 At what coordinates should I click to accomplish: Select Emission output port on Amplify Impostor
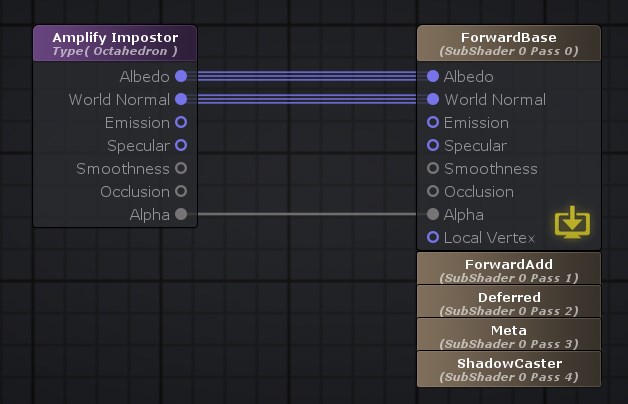(x=181, y=122)
